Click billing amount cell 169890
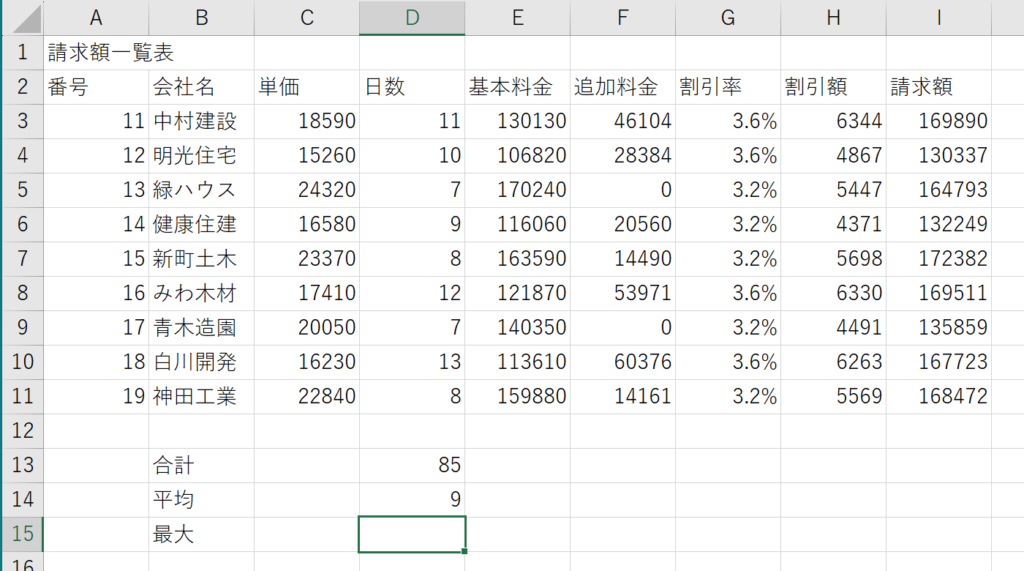 tap(938, 121)
